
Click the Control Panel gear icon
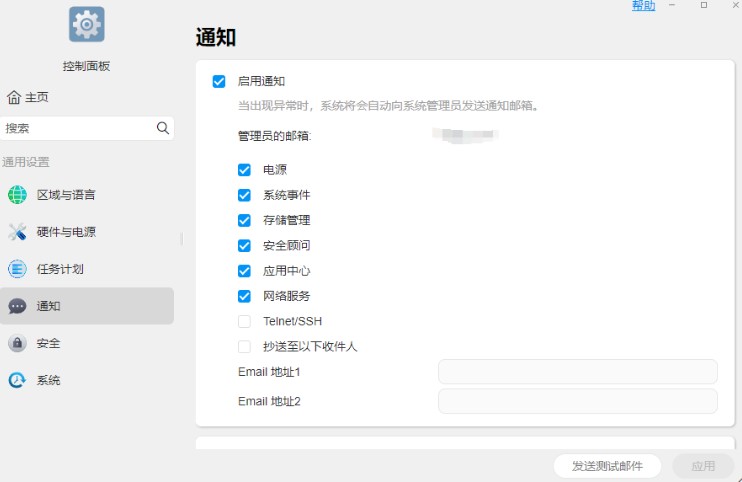87,24
